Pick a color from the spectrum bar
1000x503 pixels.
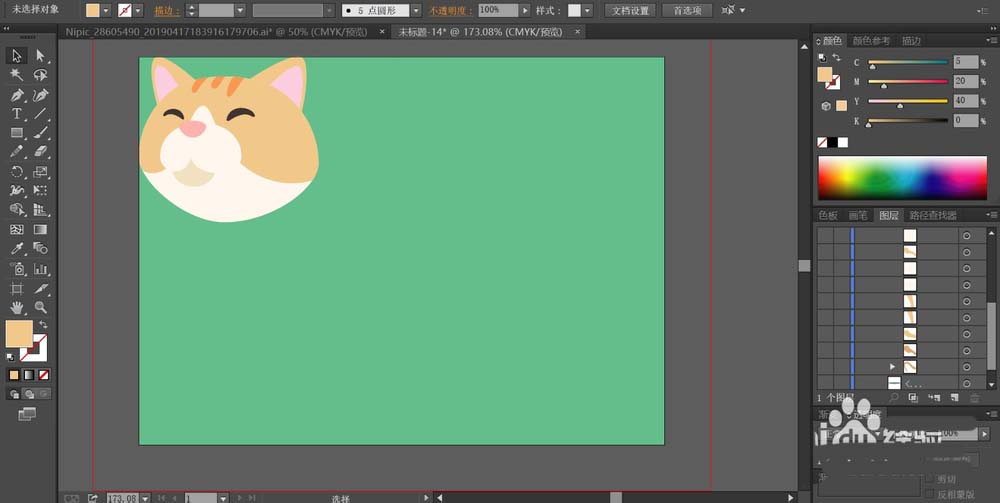(902, 178)
